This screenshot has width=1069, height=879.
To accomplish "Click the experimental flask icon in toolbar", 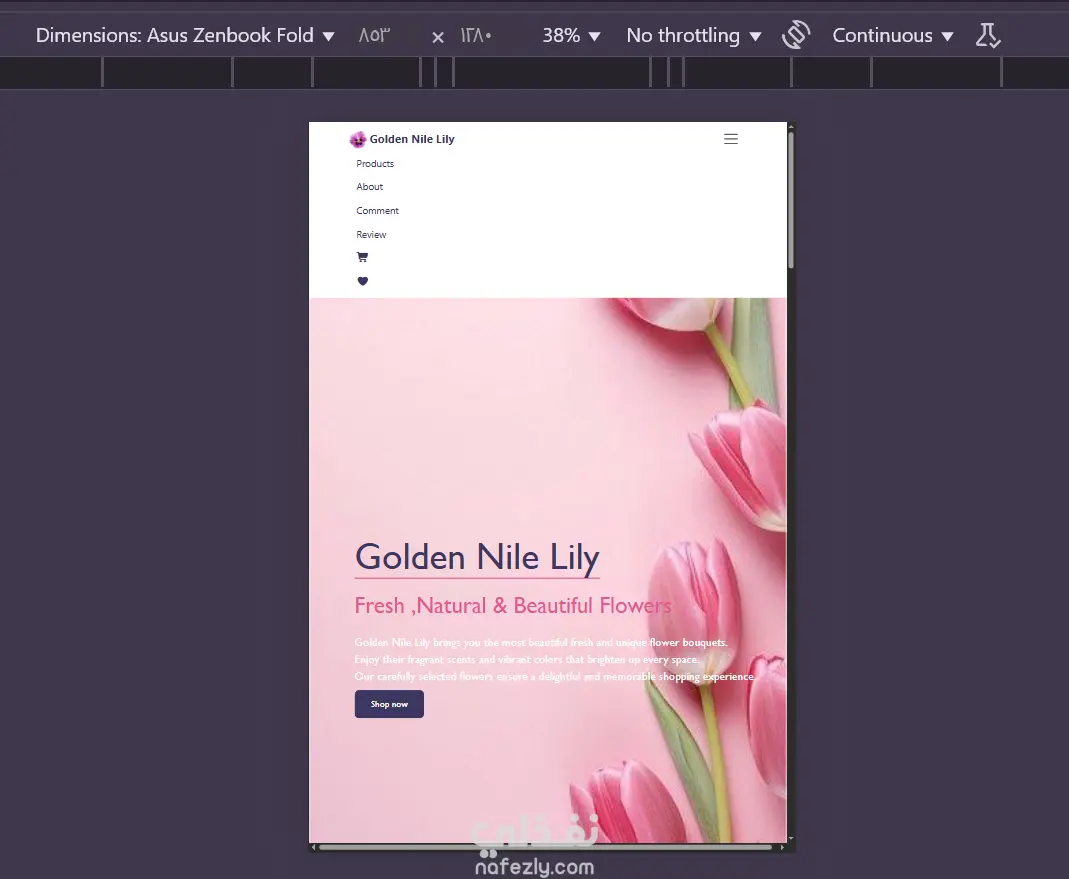I will click(987, 35).
